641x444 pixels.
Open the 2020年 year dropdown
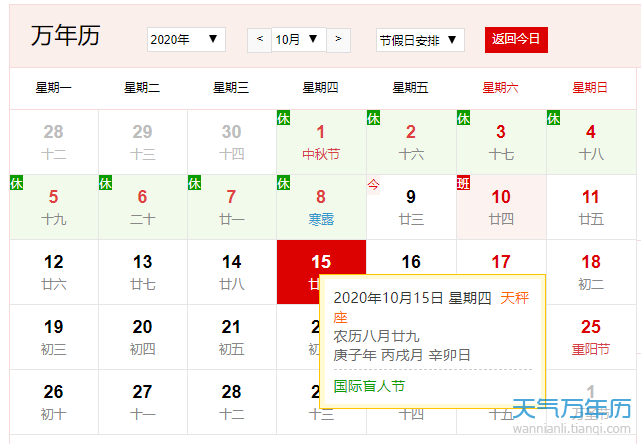click(186, 40)
